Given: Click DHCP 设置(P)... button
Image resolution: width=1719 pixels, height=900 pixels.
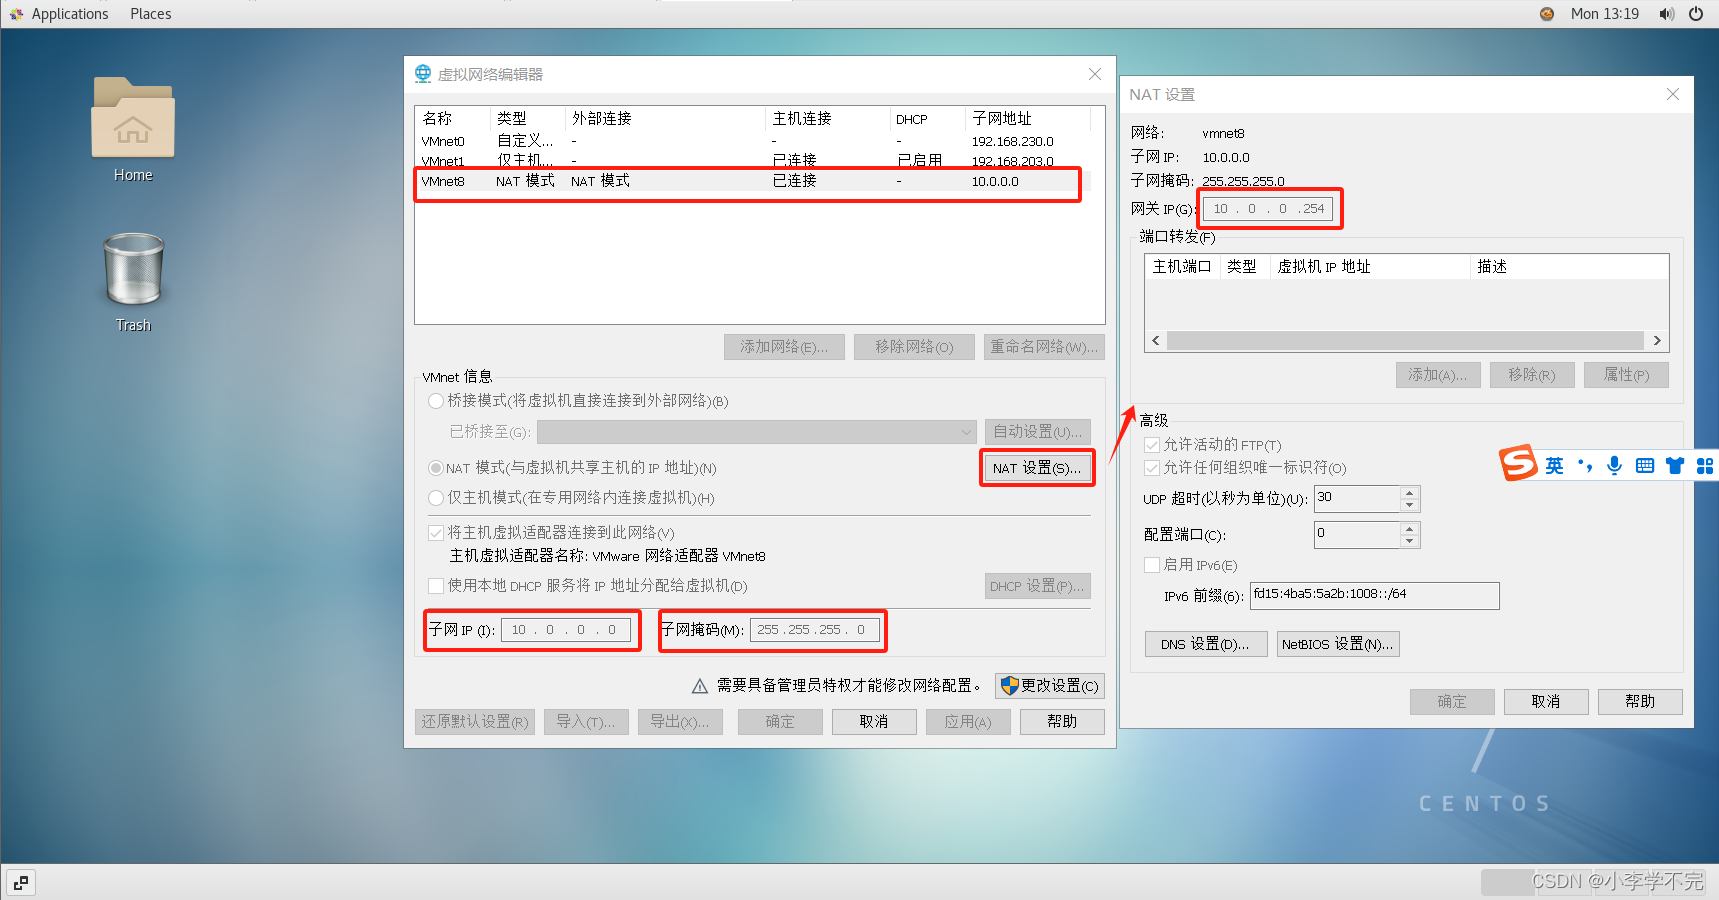Looking at the screenshot, I should click(1037, 586).
